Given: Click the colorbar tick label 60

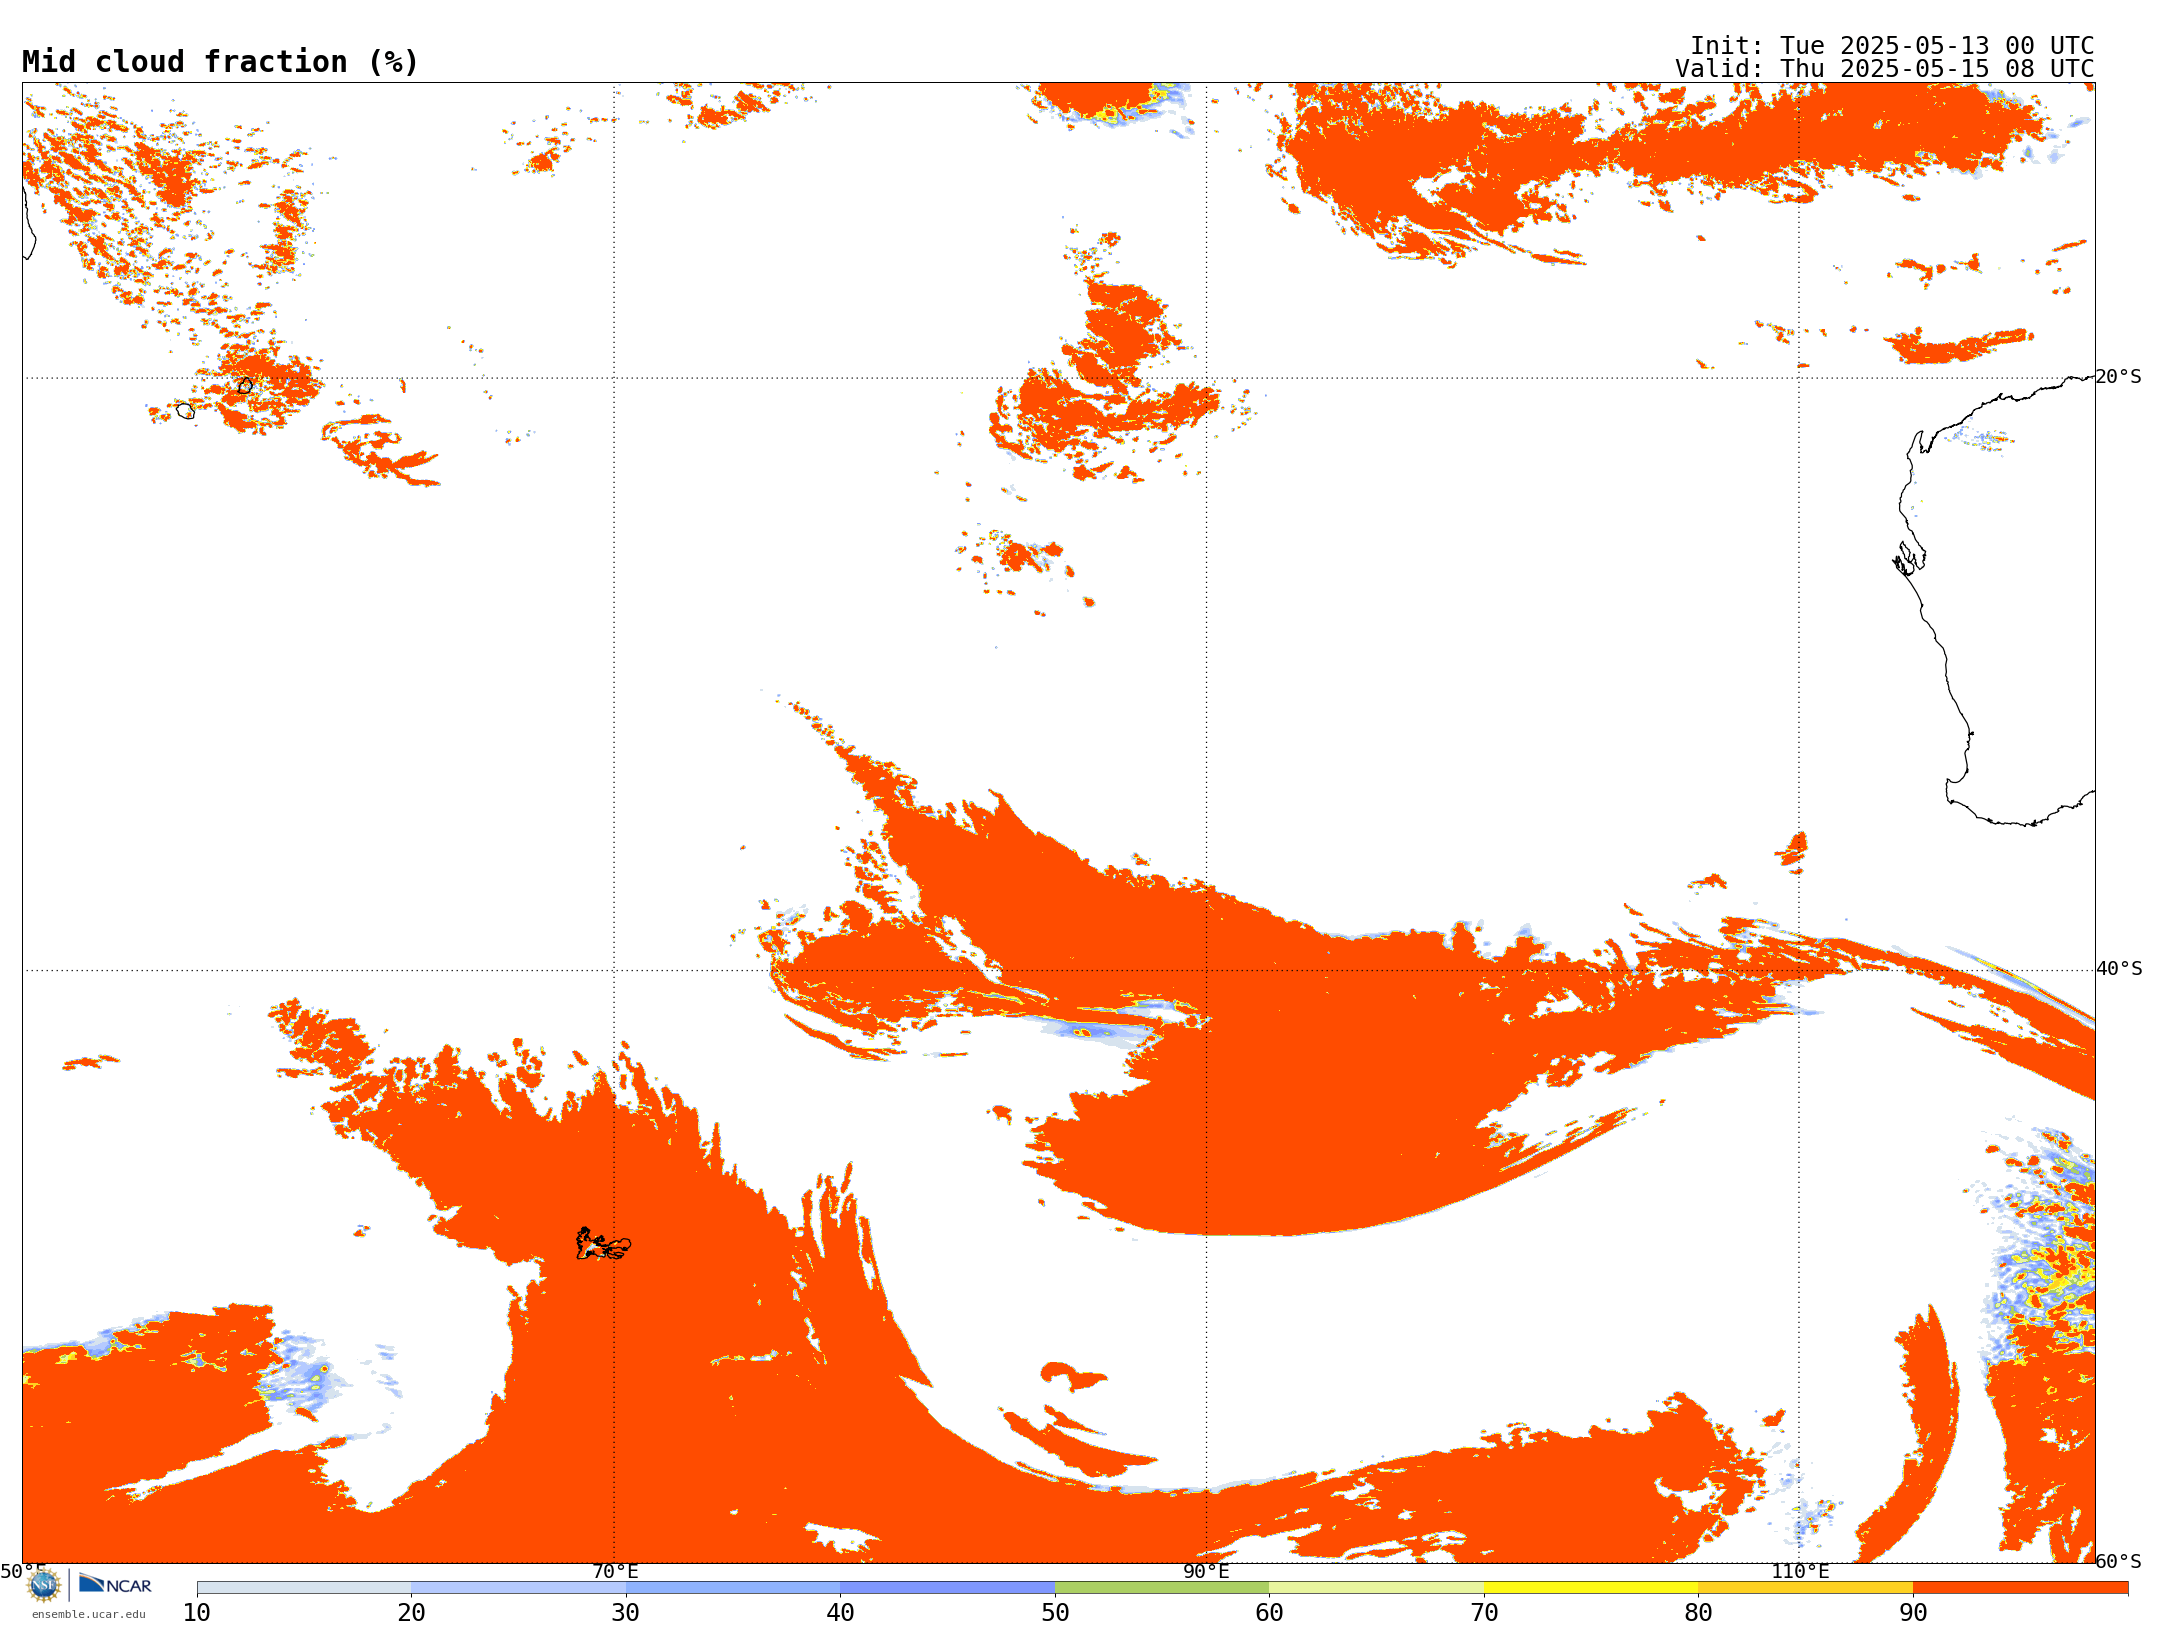Looking at the screenshot, I should (x=1269, y=1613).
